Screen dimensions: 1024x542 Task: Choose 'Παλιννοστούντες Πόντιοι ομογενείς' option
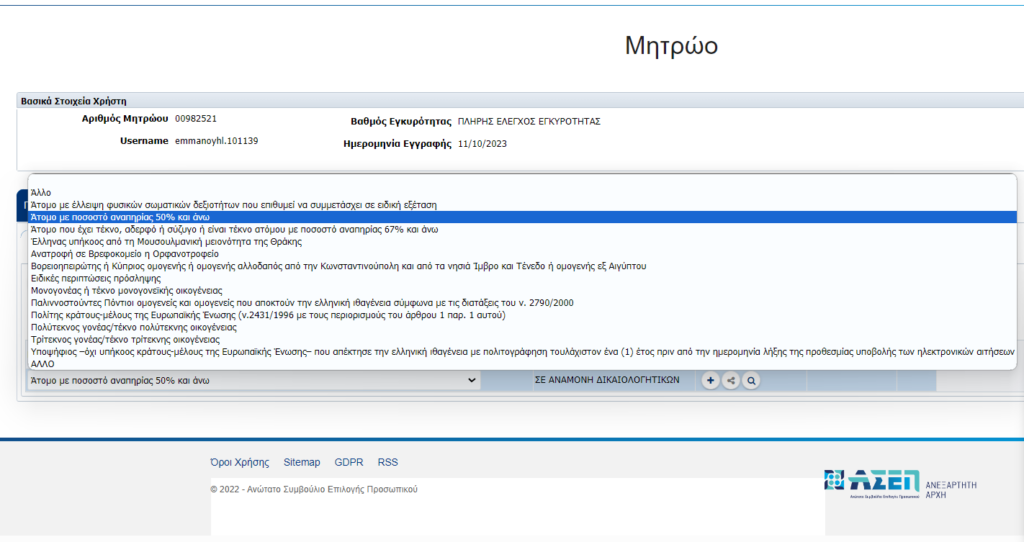pyautogui.click(x=522, y=303)
